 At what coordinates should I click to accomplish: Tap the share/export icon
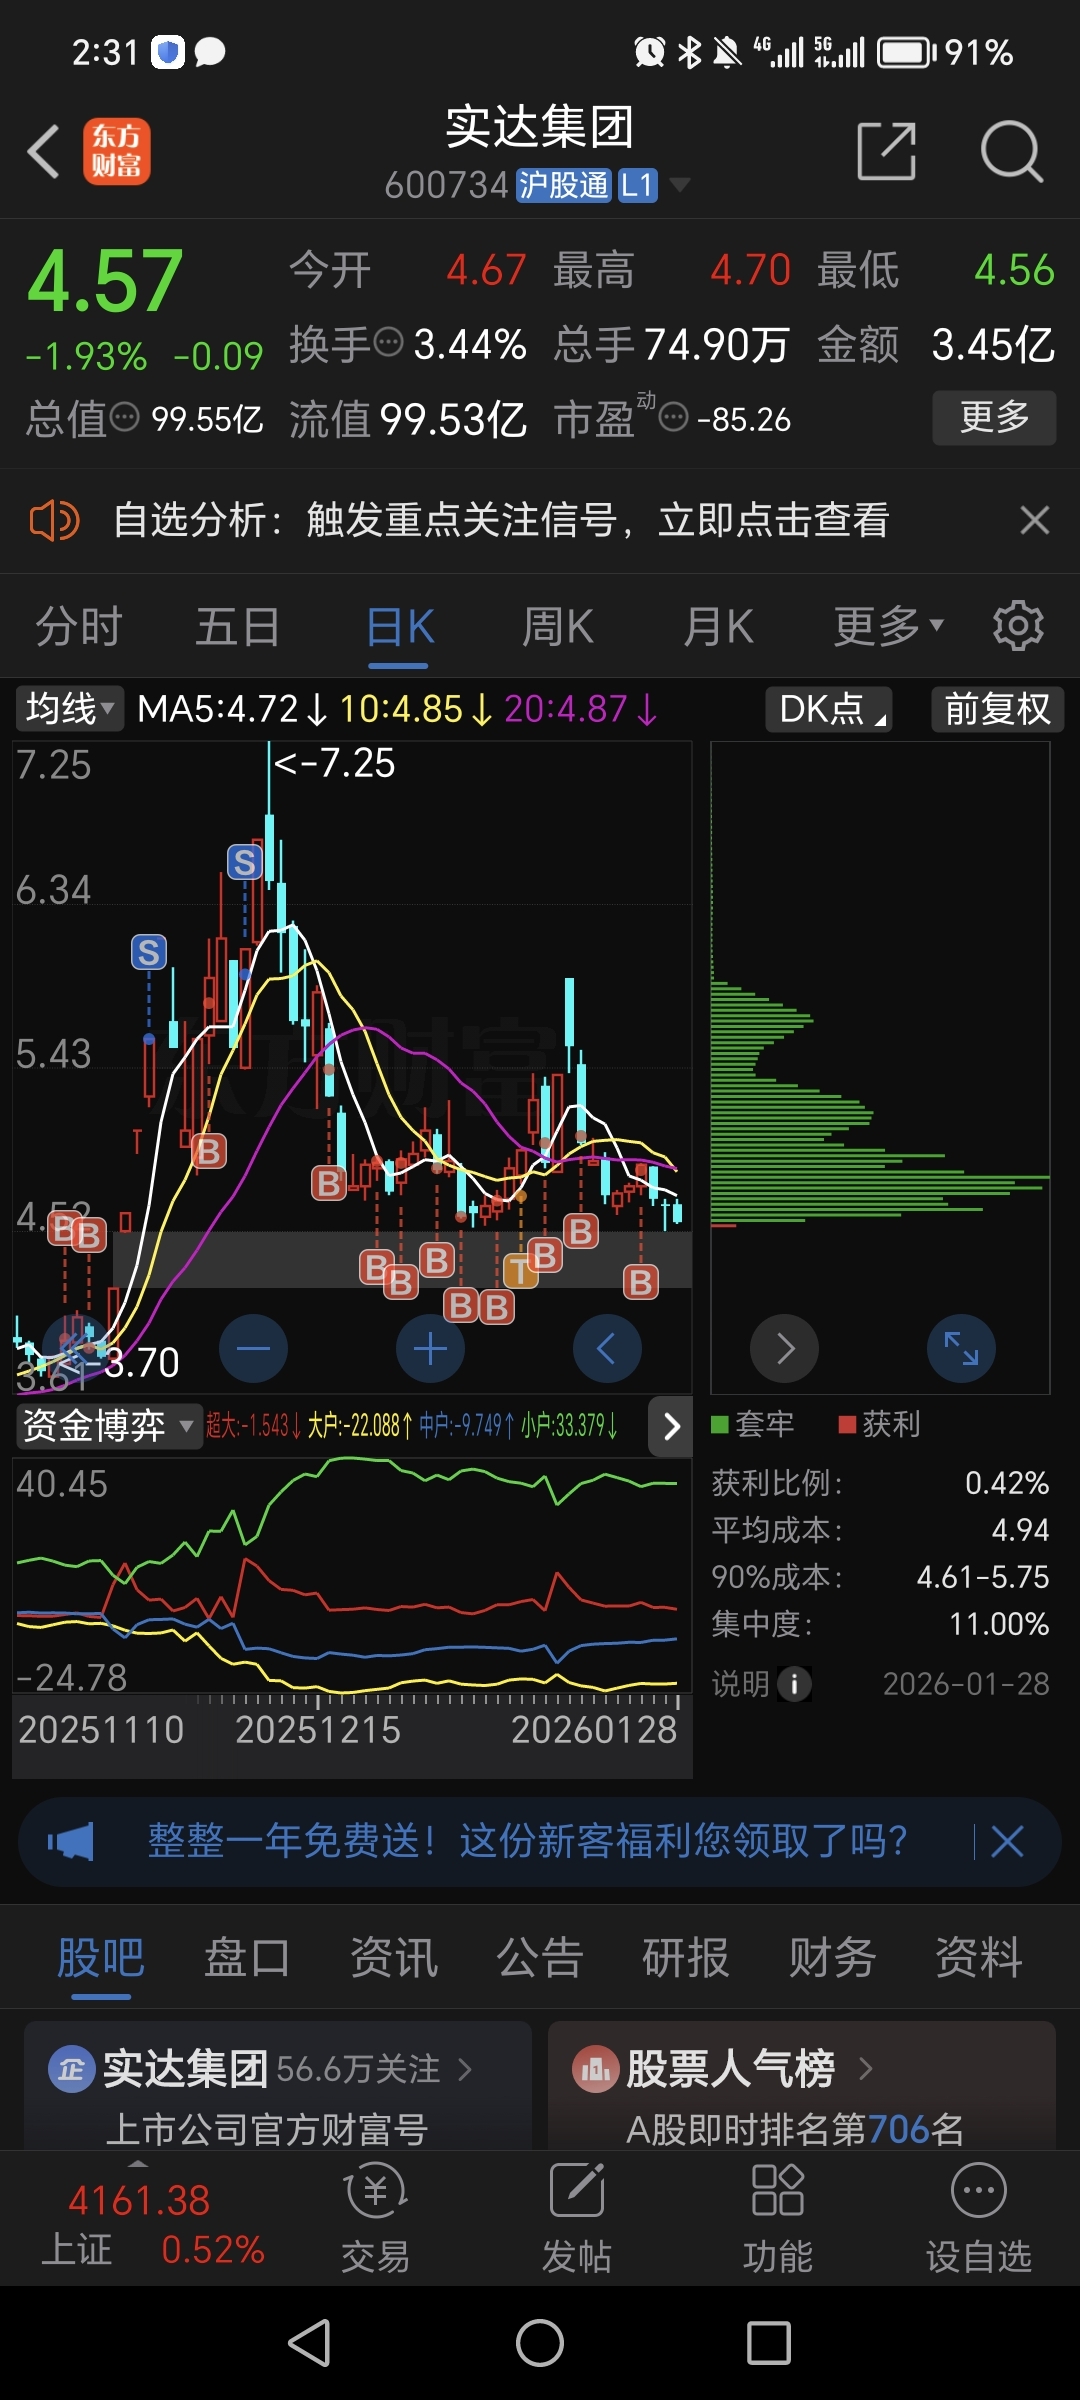pos(887,152)
